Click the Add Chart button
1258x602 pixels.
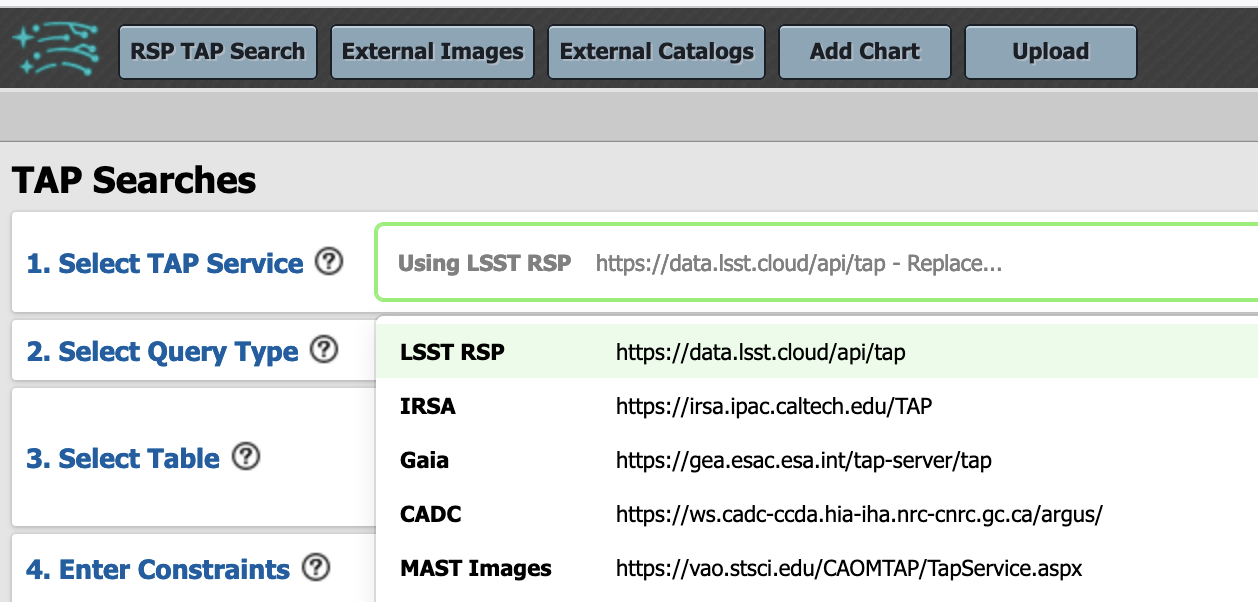865,52
